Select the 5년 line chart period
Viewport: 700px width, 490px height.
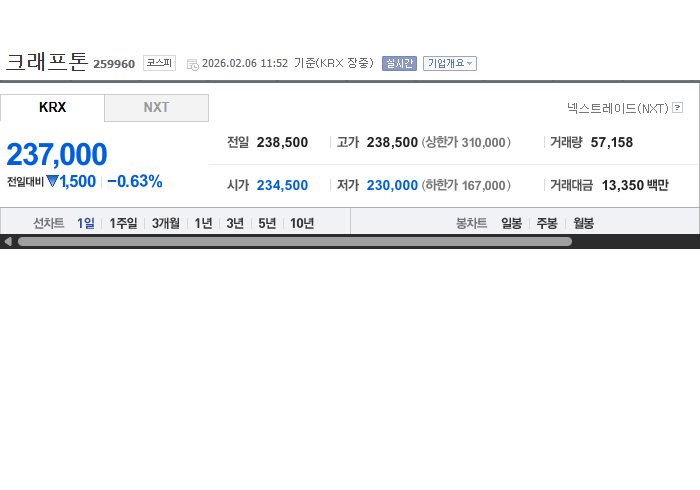[x=267, y=223]
